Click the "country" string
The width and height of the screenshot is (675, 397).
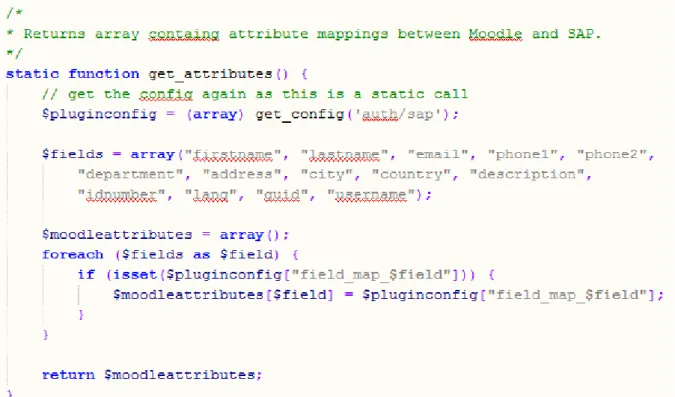click(x=411, y=174)
